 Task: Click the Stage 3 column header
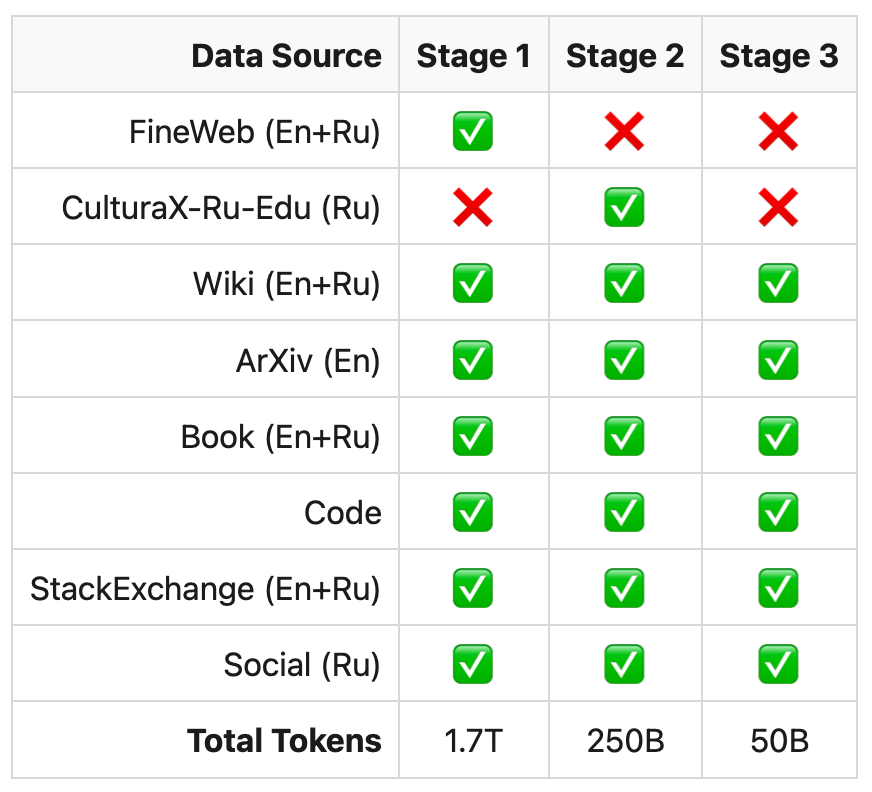pos(778,56)
